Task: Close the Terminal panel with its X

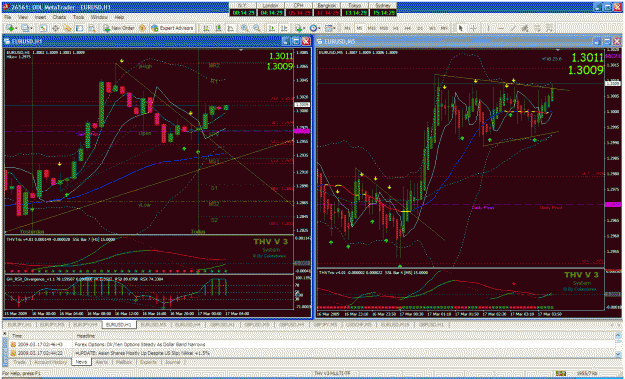Action: (x=5, y=334)
